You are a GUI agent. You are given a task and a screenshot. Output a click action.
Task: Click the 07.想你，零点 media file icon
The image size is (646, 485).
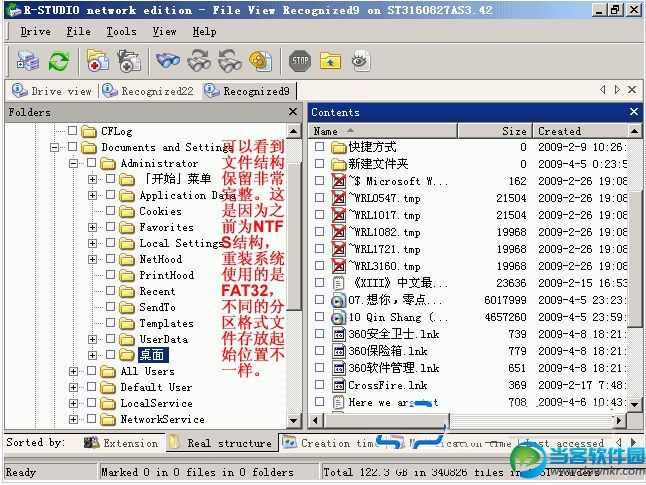coord(339,300)
